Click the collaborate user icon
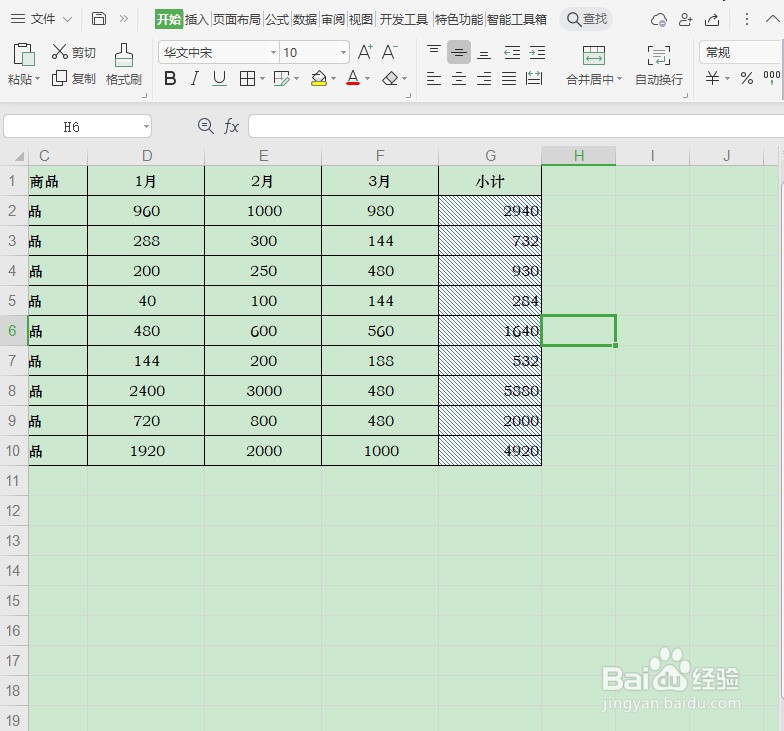The width and height of the screenshot is (784, 731). coord(686,20)
